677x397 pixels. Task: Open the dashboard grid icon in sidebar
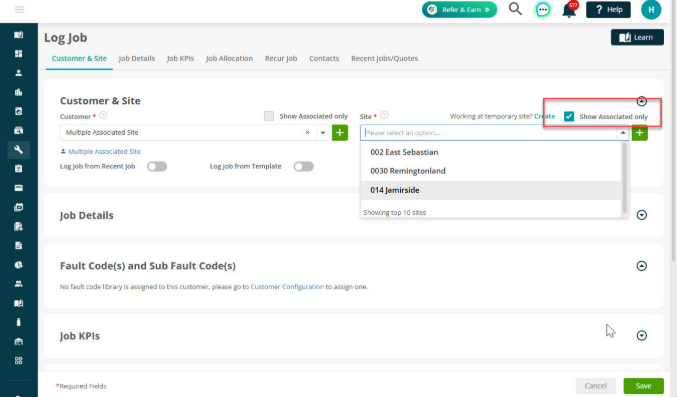pos(19,54)
